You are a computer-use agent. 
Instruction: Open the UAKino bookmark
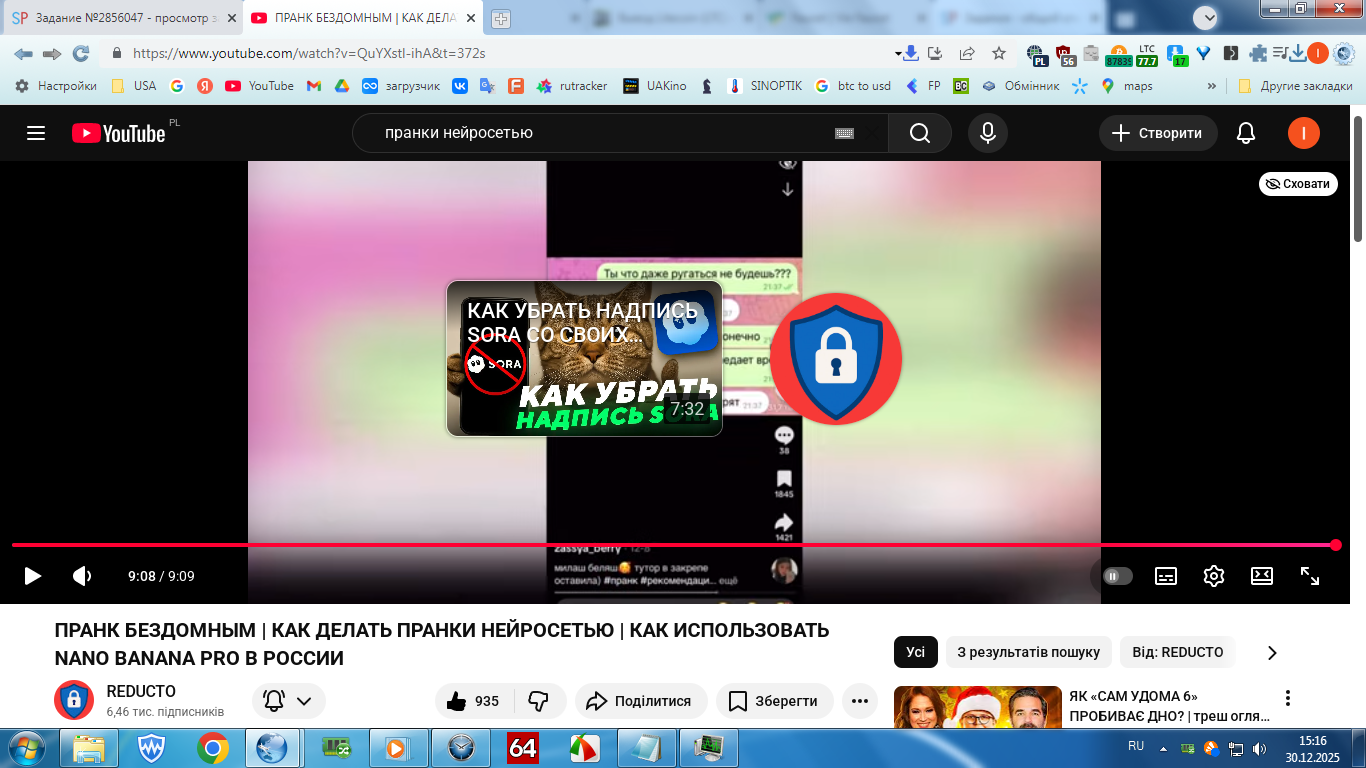[655, 86]
